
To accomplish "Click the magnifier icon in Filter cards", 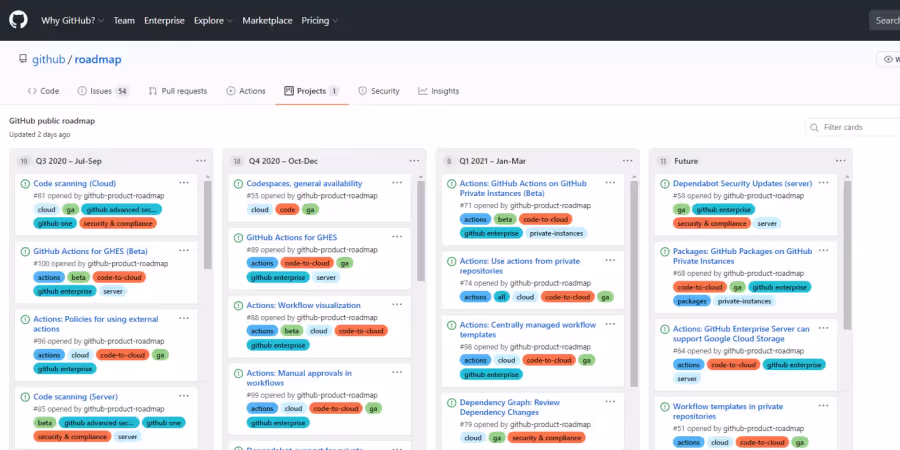I will point(814,127).
